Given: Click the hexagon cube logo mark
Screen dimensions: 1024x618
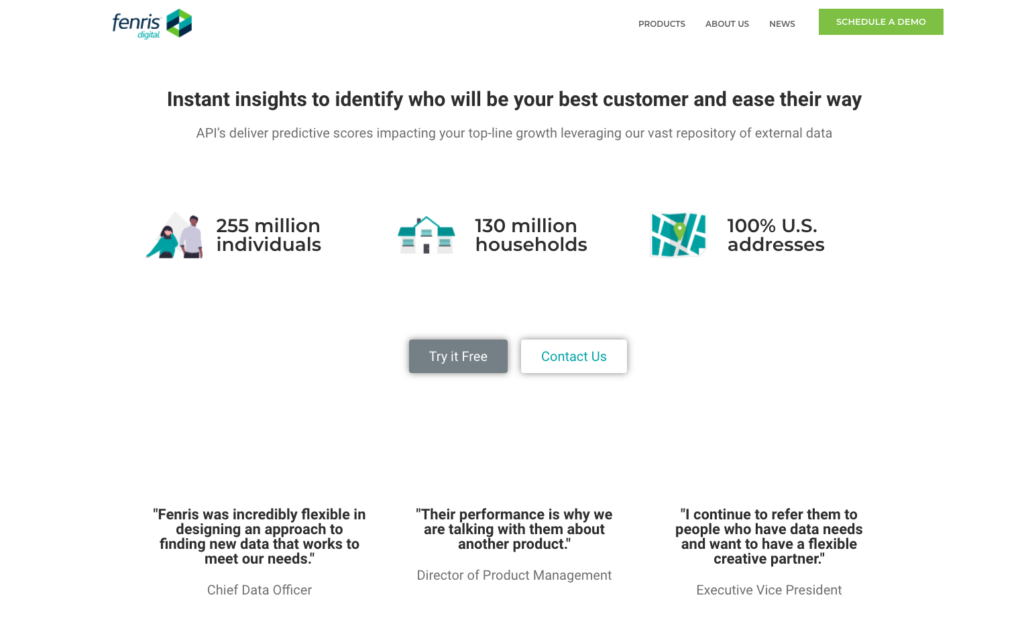Looking at the screenshot, I should point(179,23).
